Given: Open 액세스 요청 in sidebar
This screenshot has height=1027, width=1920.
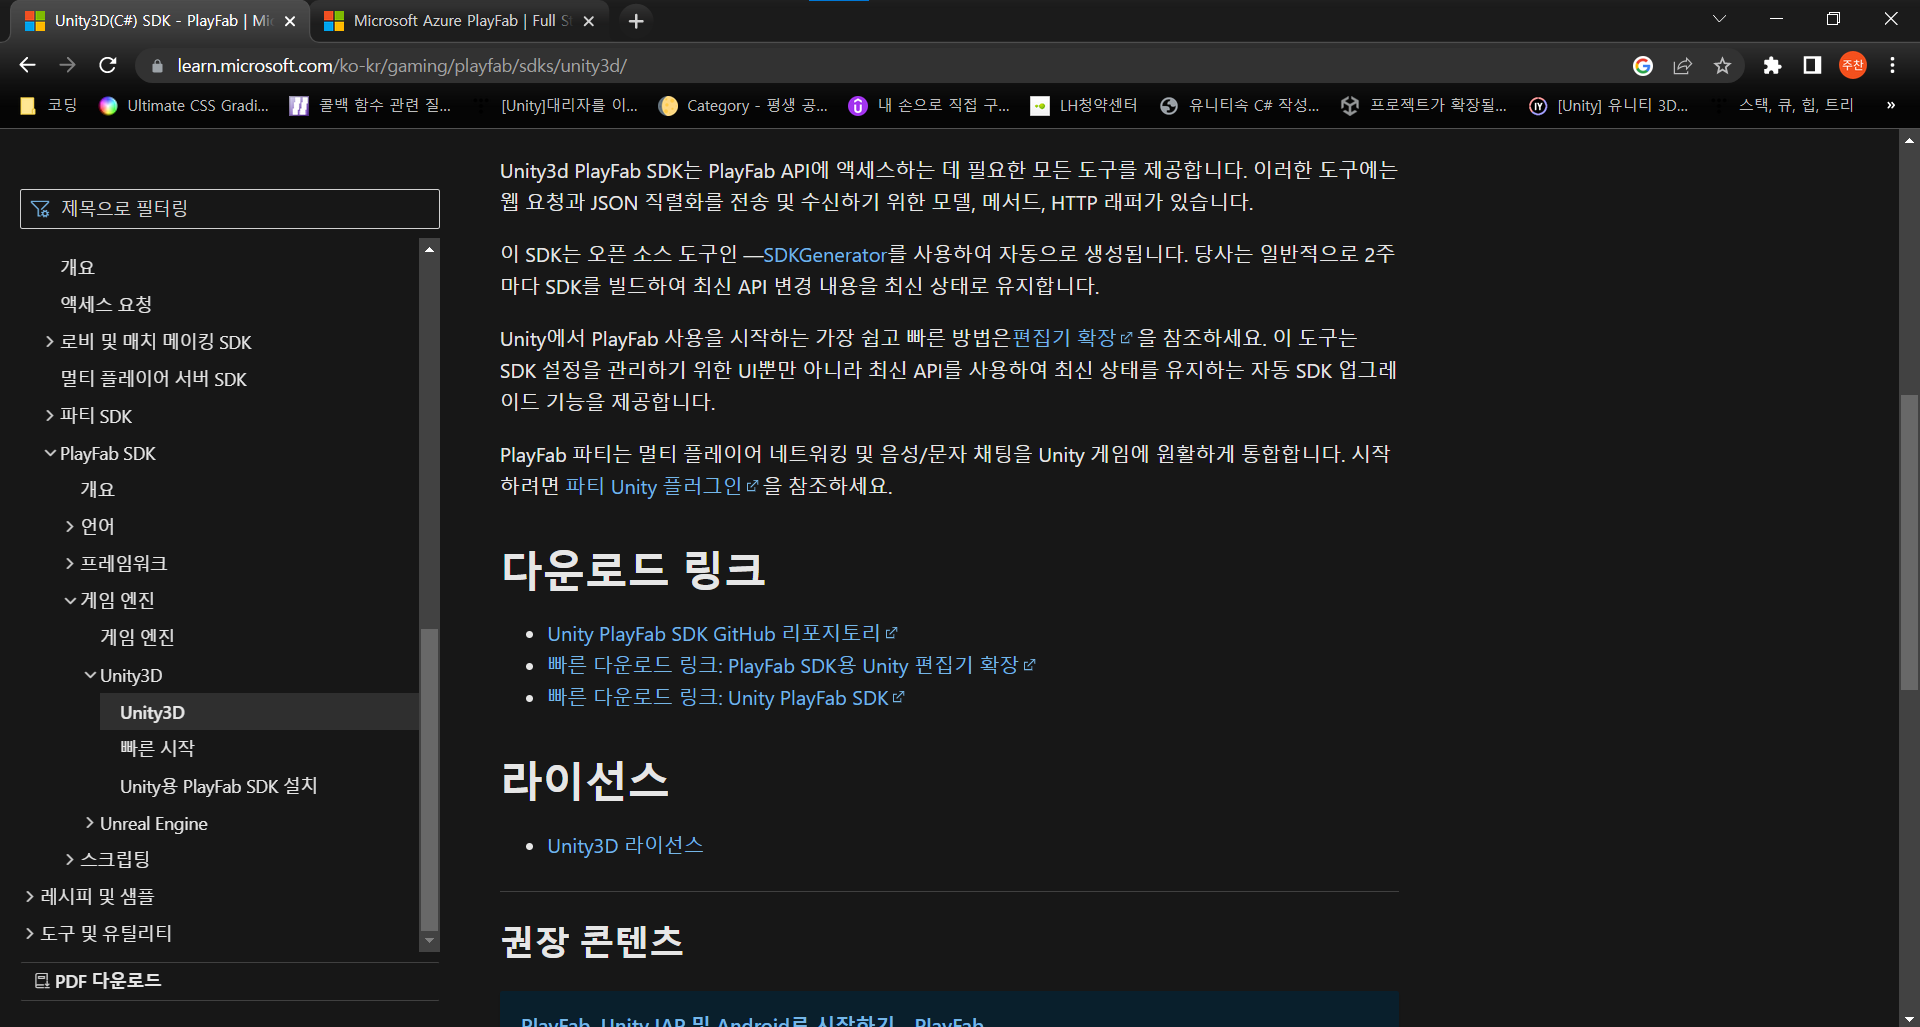Looking at the screenshot, I should click(106, 304).
